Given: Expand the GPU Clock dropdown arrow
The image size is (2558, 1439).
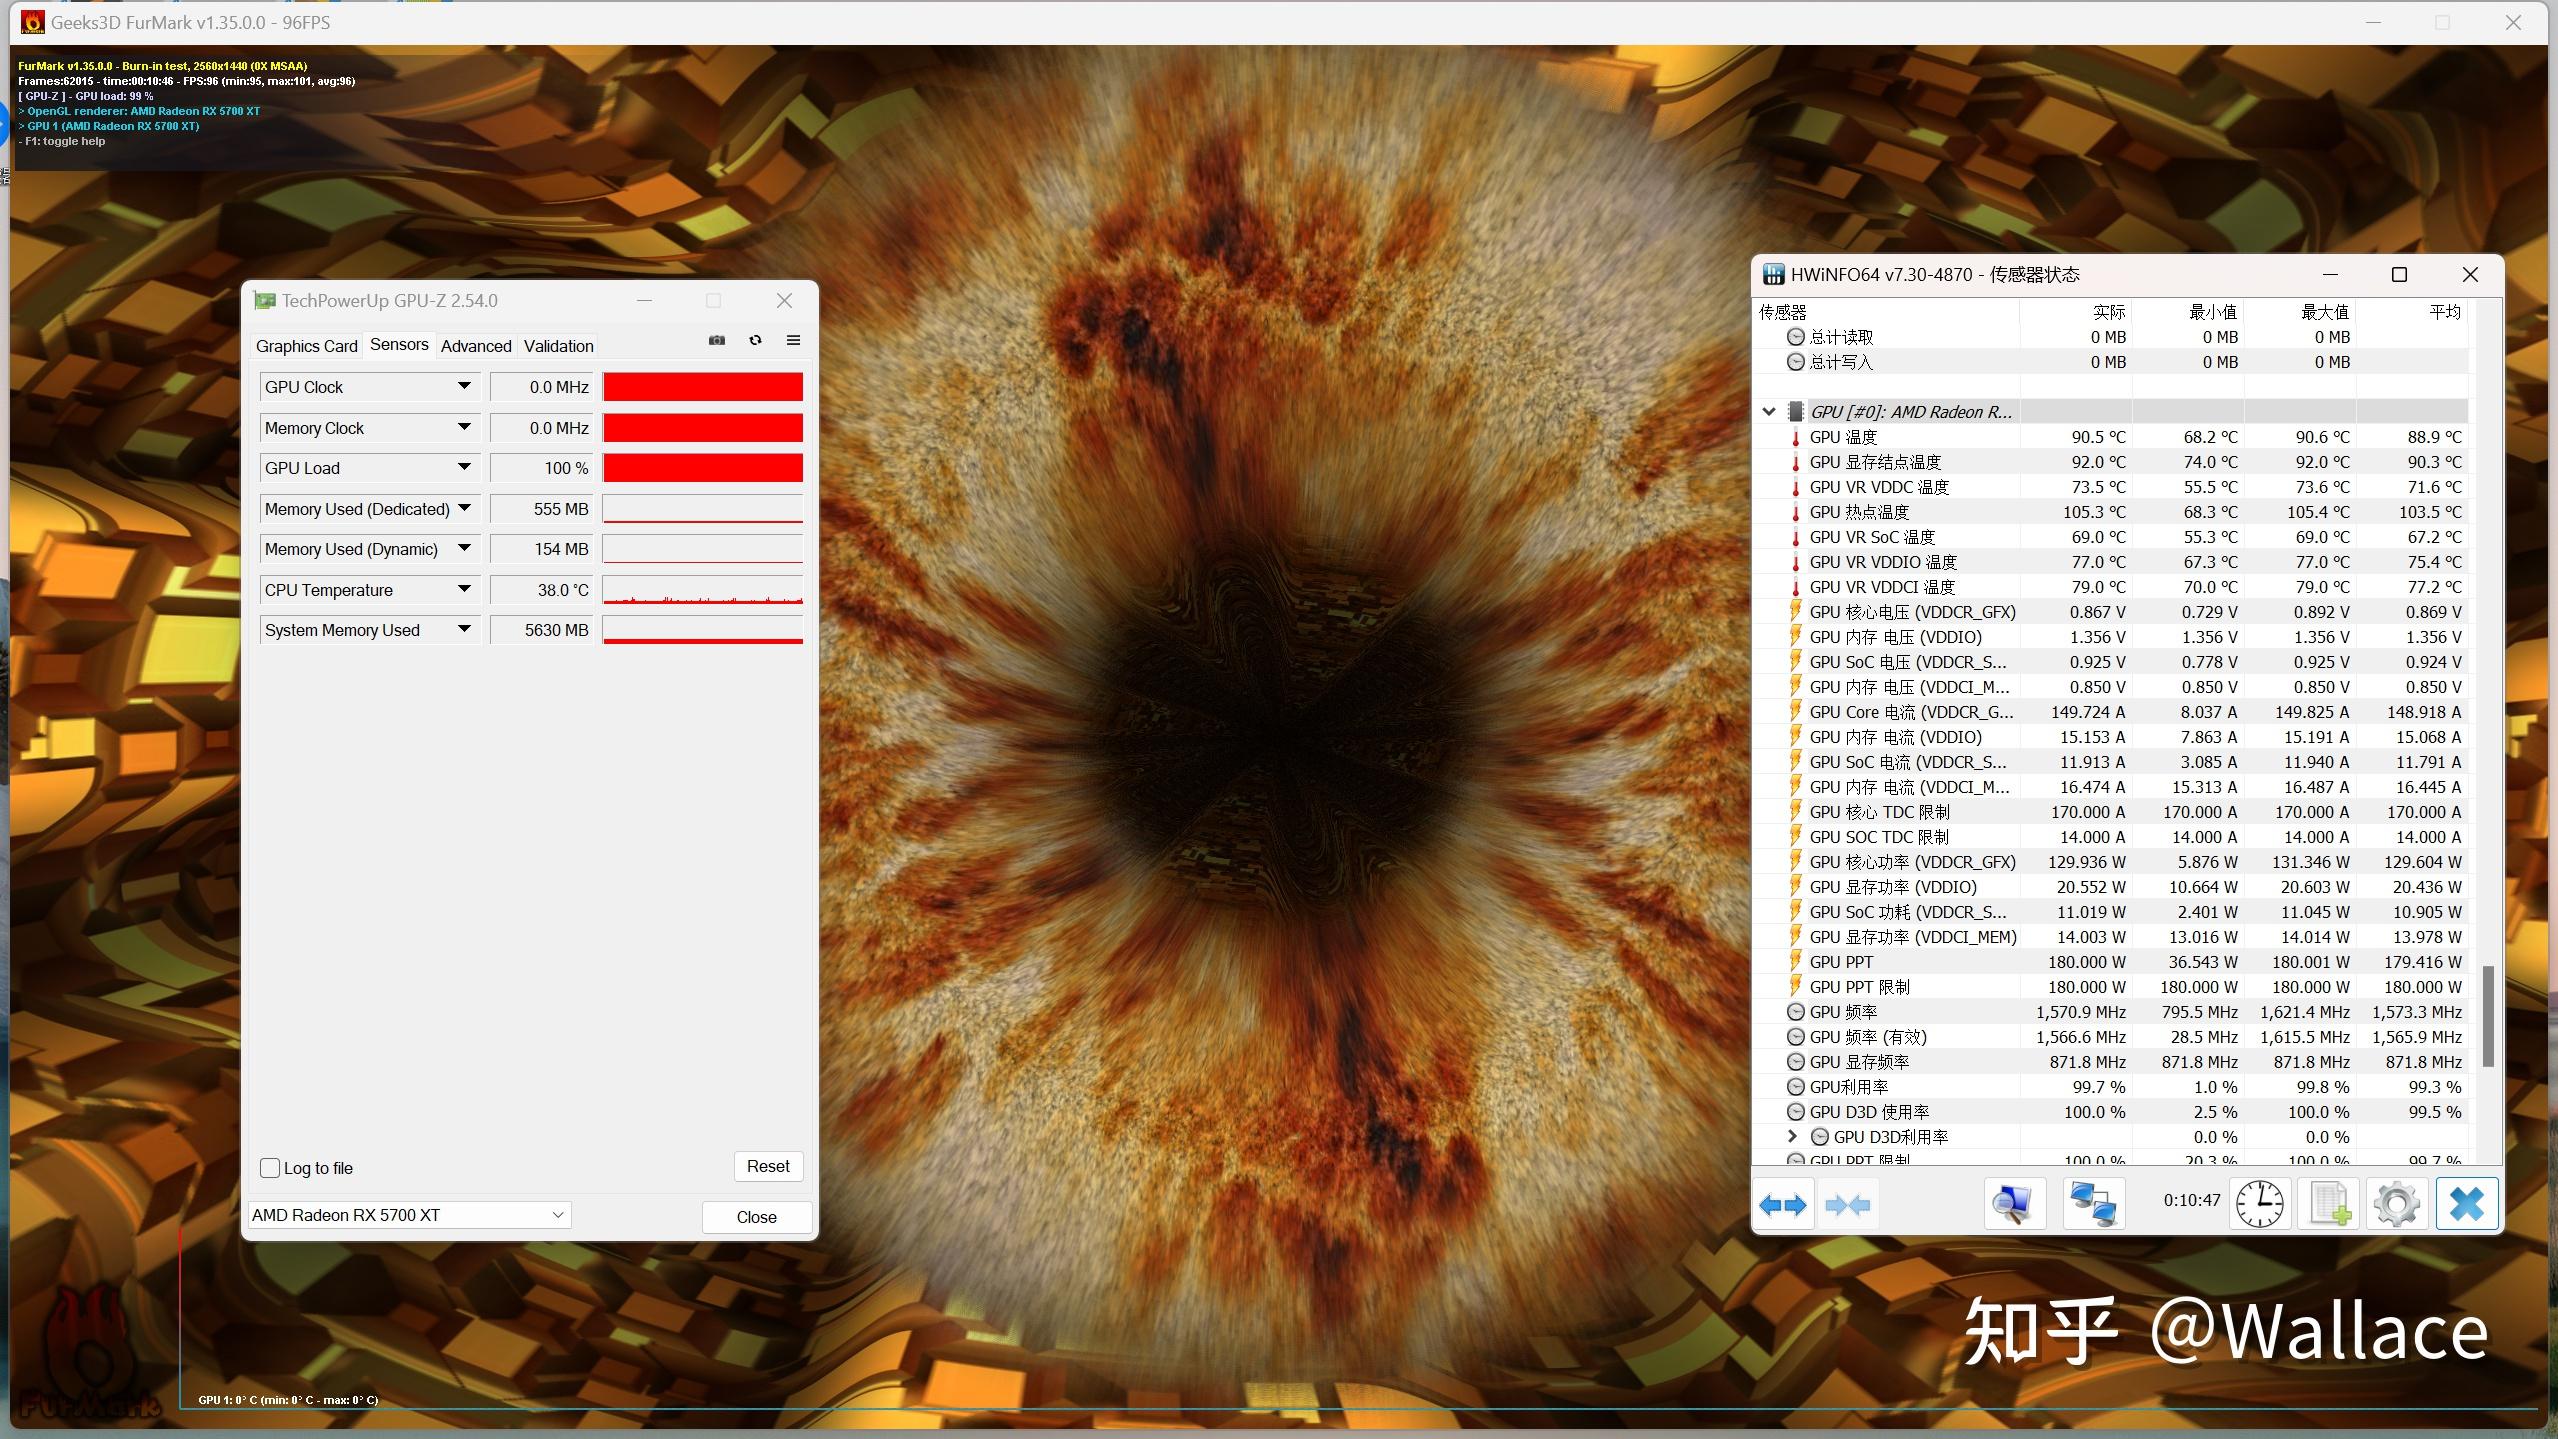Looking at the screenshot, I should click(464, 387).
